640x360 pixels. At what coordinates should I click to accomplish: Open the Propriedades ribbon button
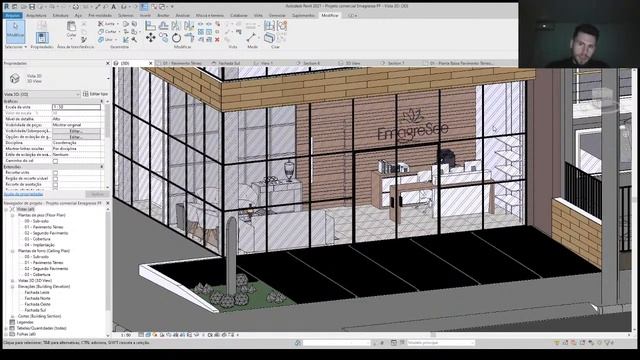tap(42, 38)
